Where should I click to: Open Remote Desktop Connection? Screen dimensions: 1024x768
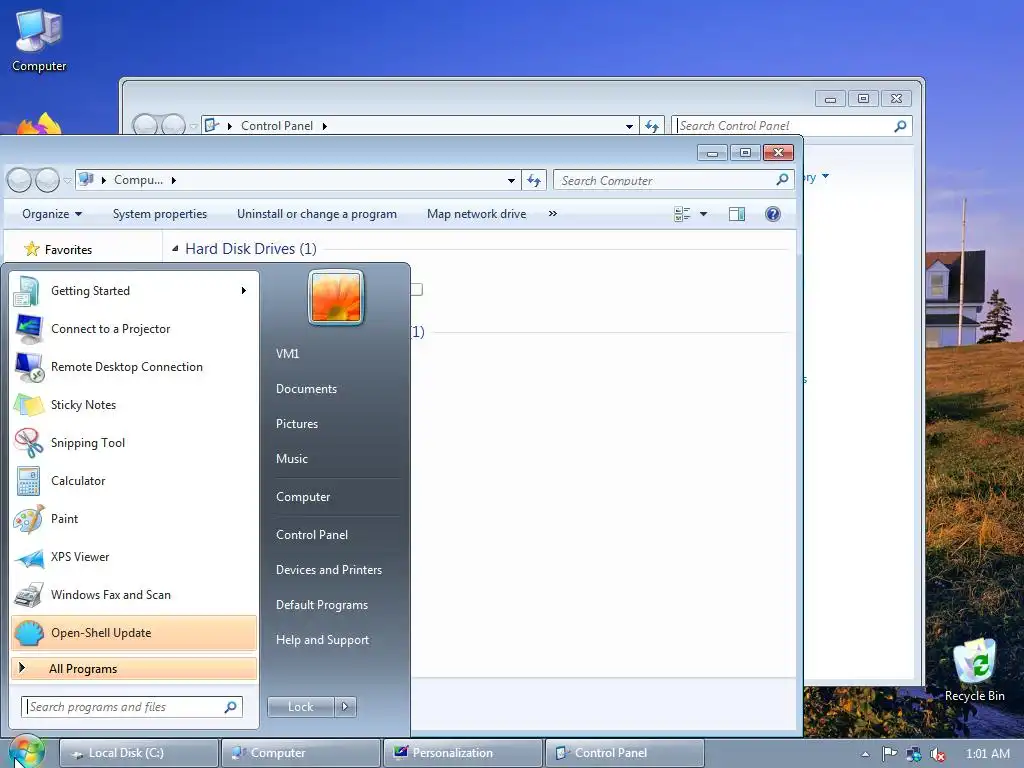click(x=134, y=367)
